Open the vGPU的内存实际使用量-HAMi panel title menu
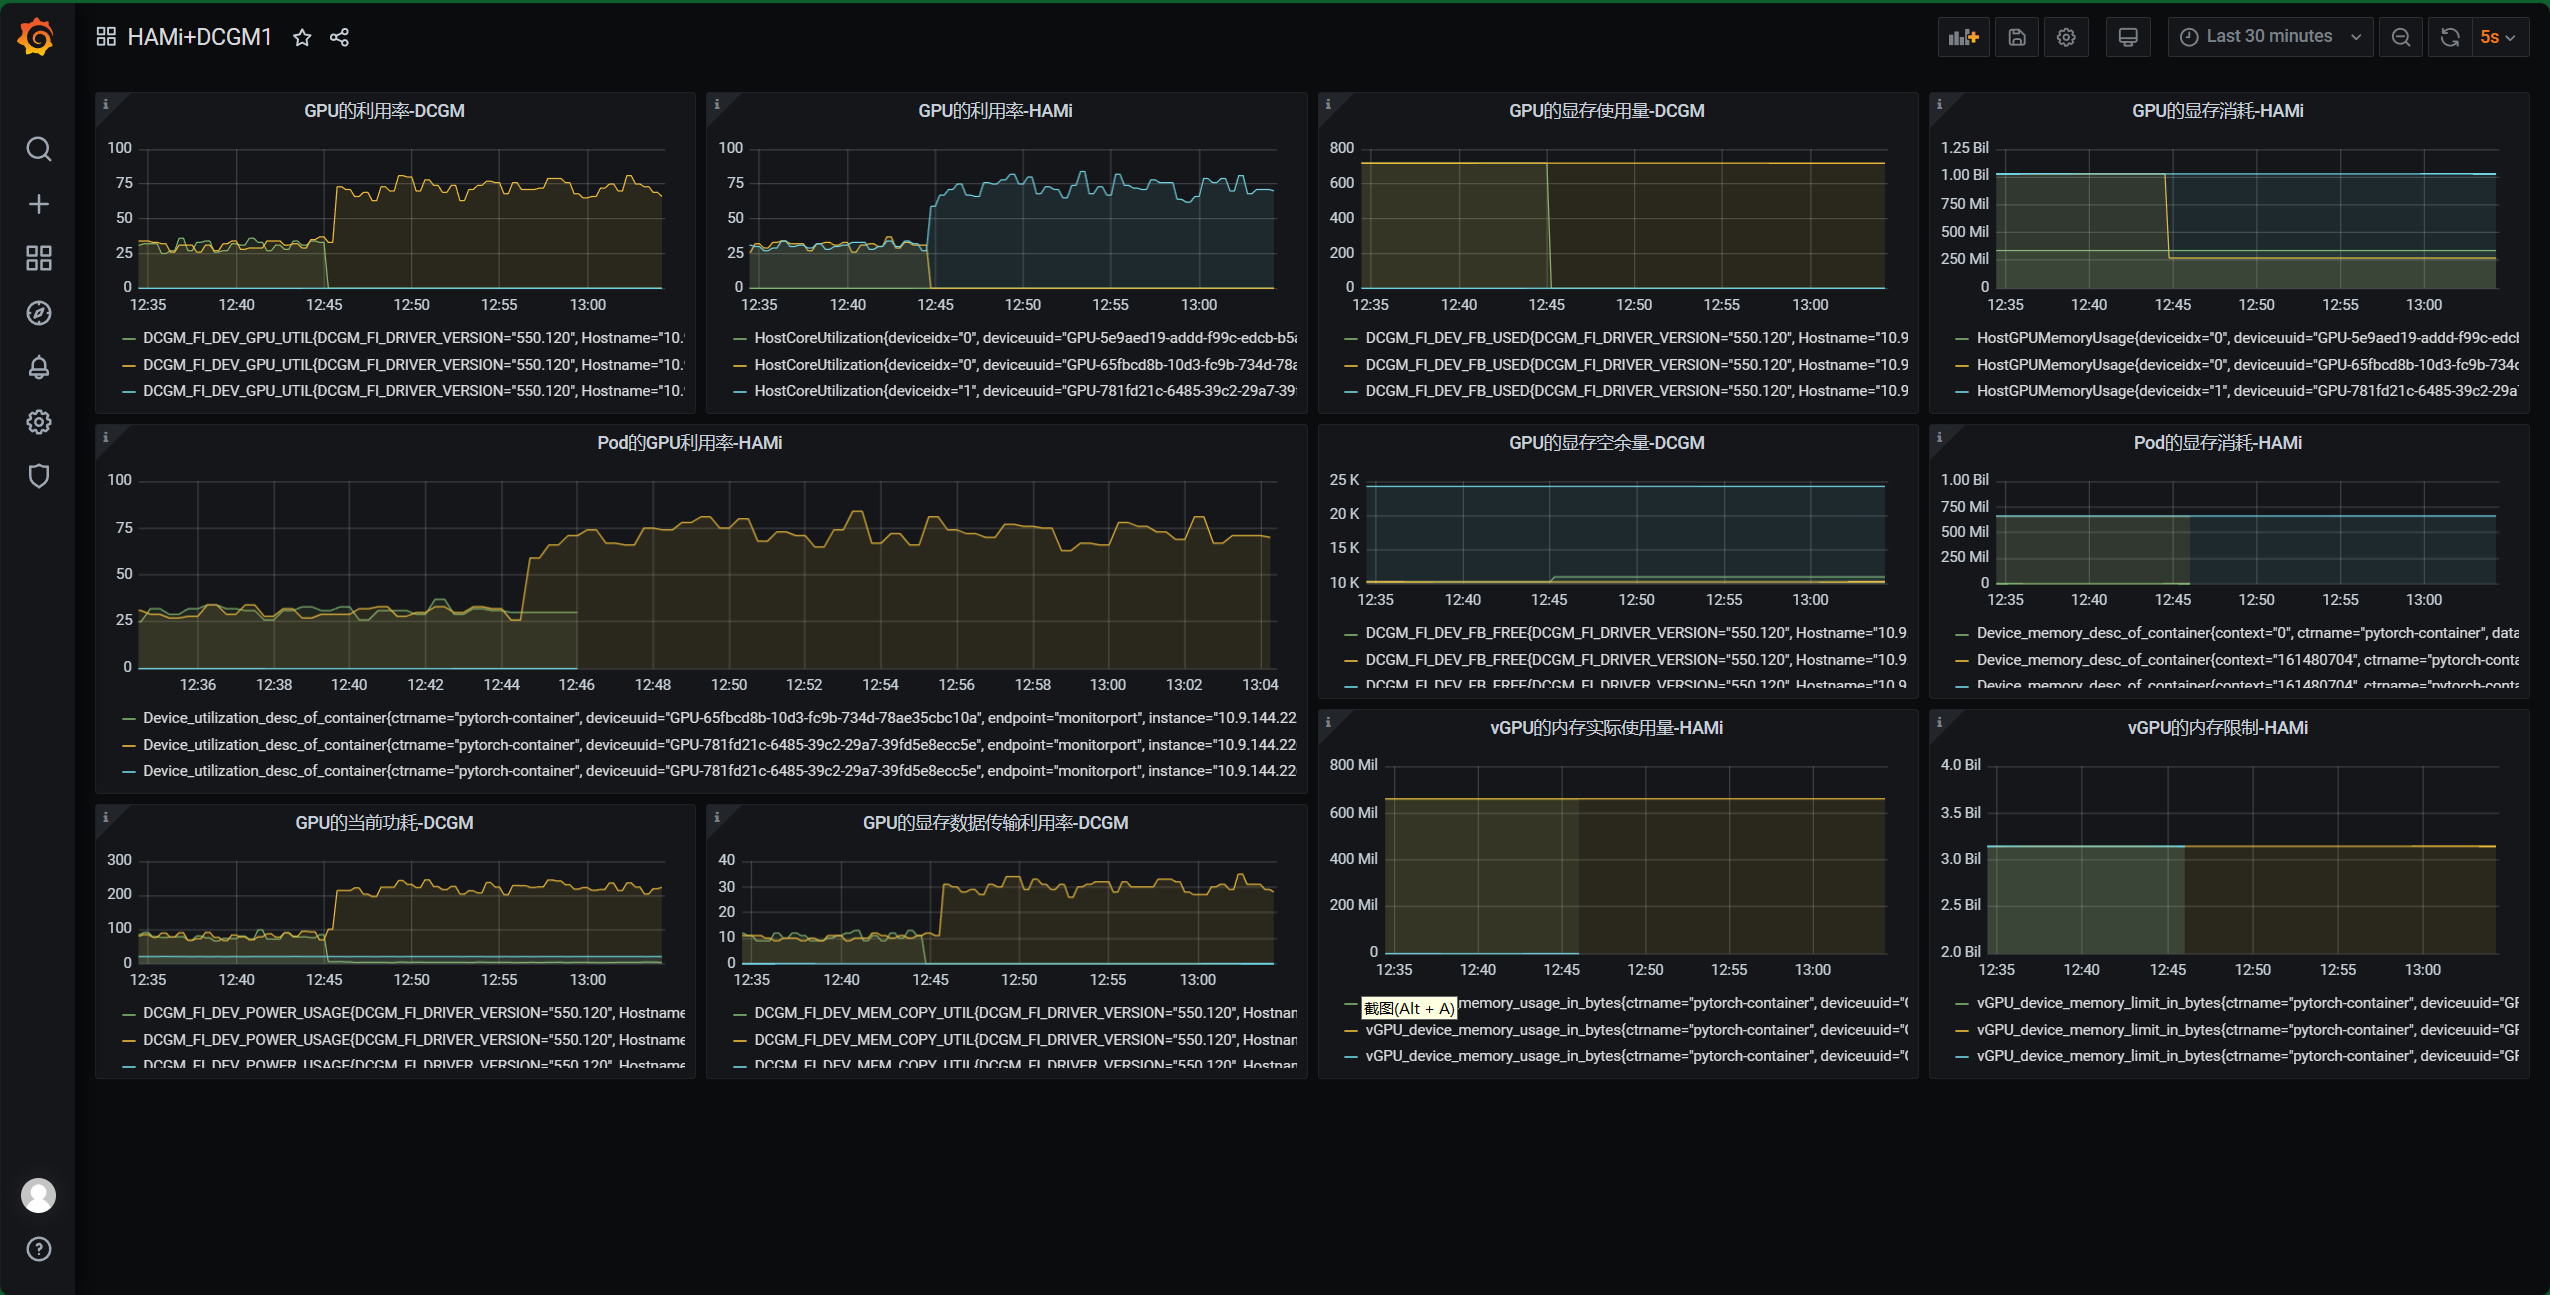The height and width of the screenshot is (1295, 2550). (1606, 728)
